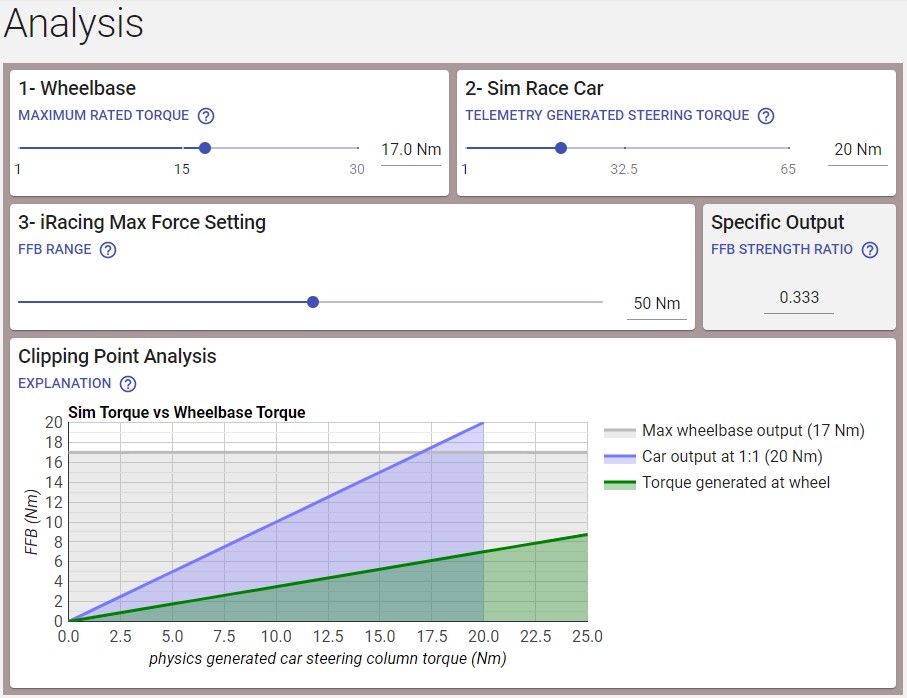Click the MAXIMUM RATED TORQUE label

pyautogui.click(x=104, y=116)
